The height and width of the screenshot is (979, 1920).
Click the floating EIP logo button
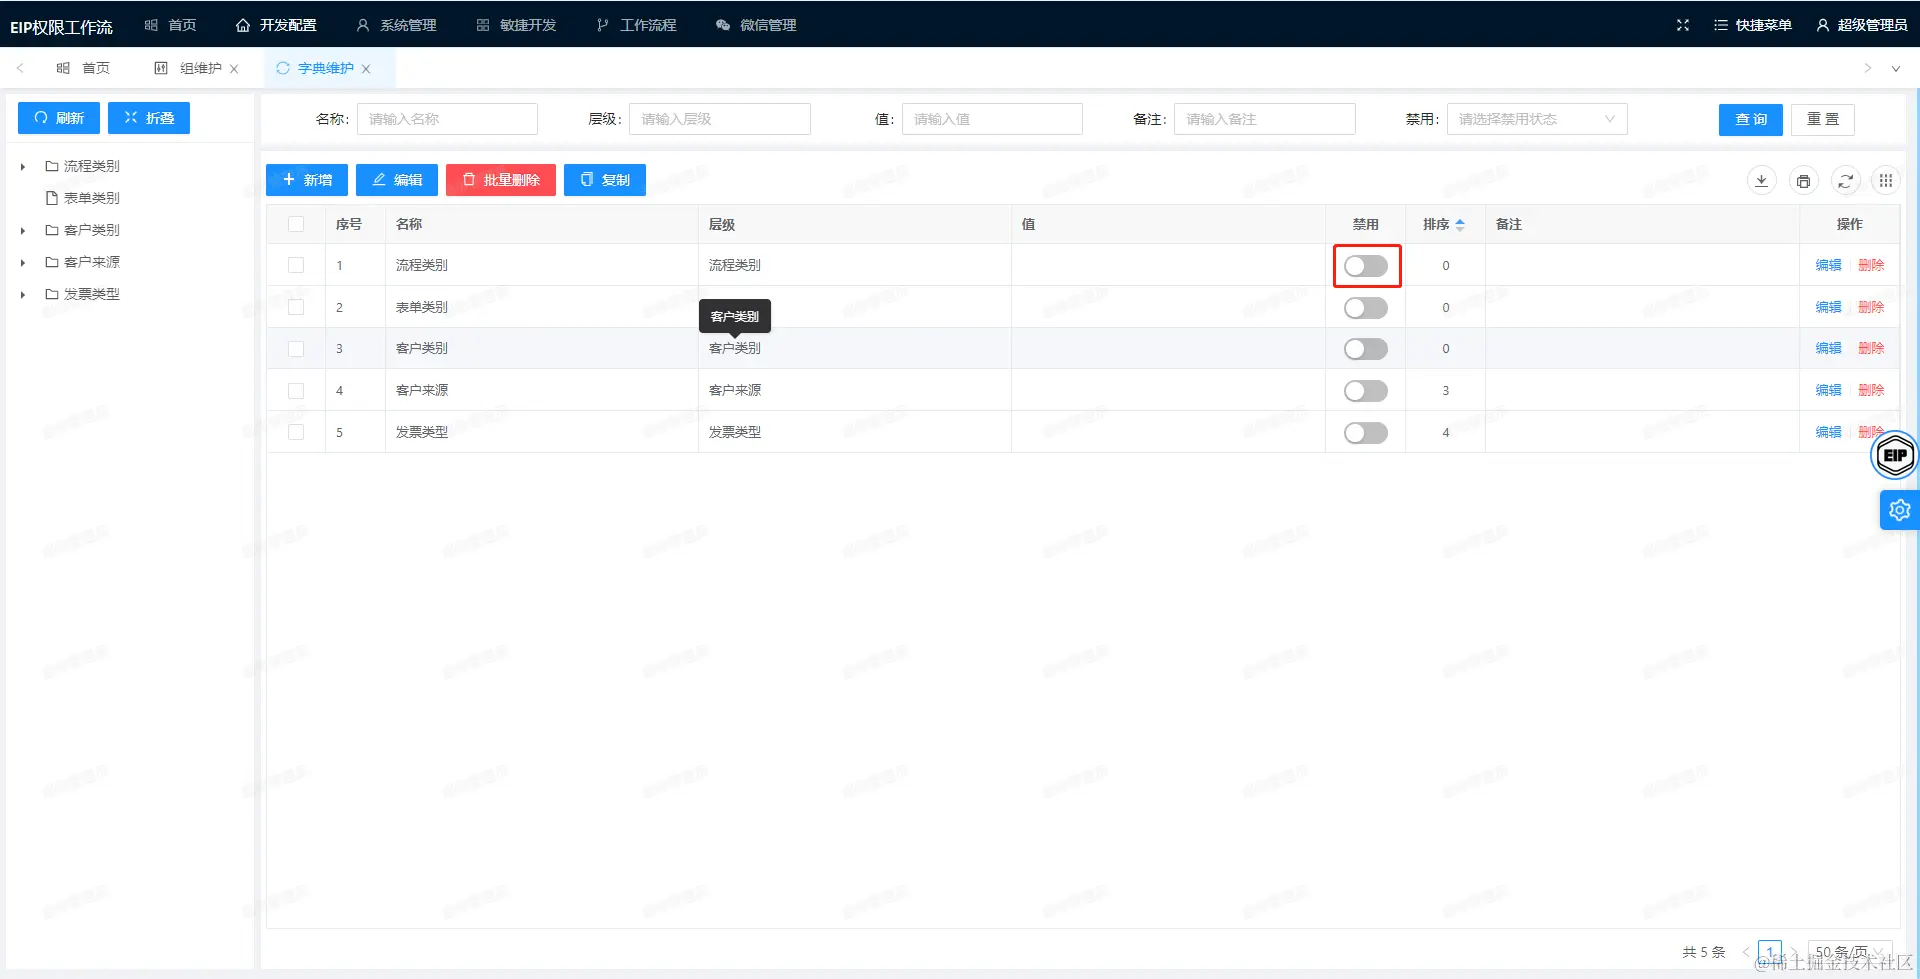(x=1895, y=455)
